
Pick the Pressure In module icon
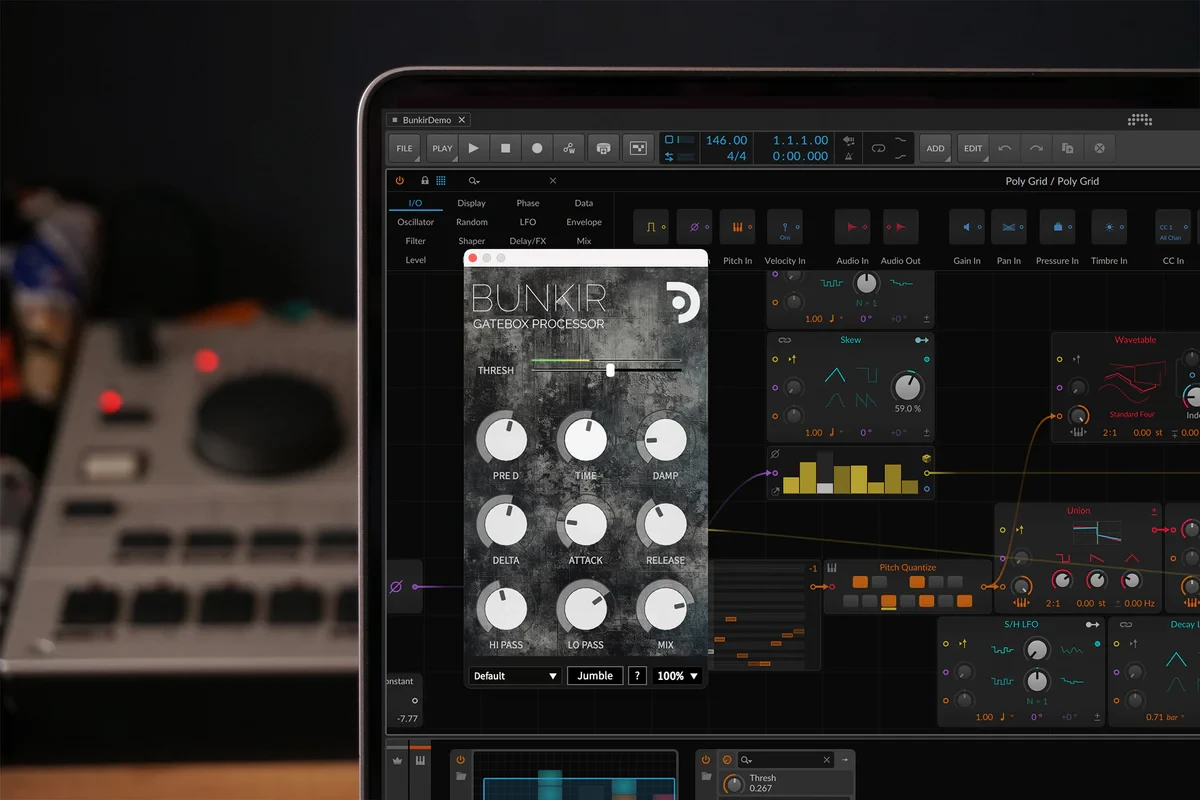click(1057, 227)
